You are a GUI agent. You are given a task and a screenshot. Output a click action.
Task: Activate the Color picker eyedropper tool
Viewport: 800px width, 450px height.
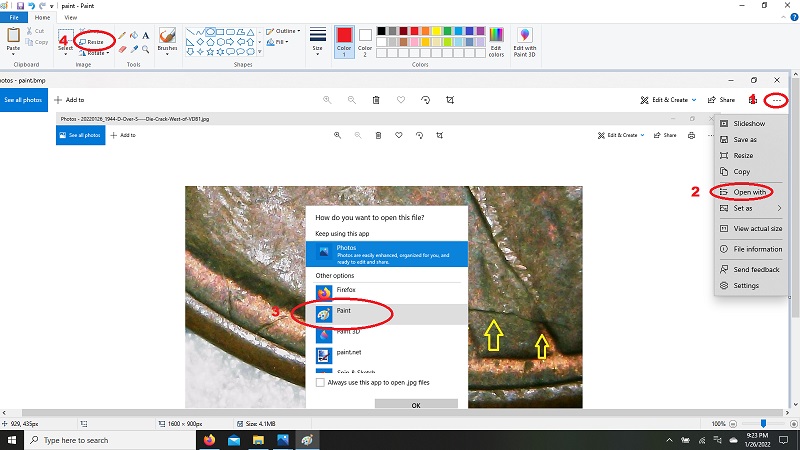pos(134,49)
